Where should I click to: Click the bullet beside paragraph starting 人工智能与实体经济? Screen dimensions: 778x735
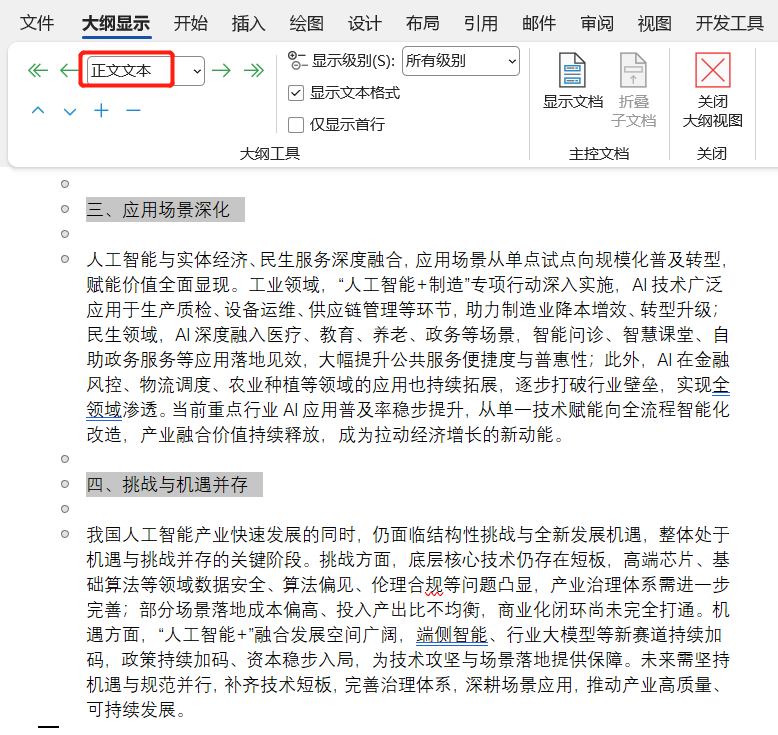pos(65,259)
